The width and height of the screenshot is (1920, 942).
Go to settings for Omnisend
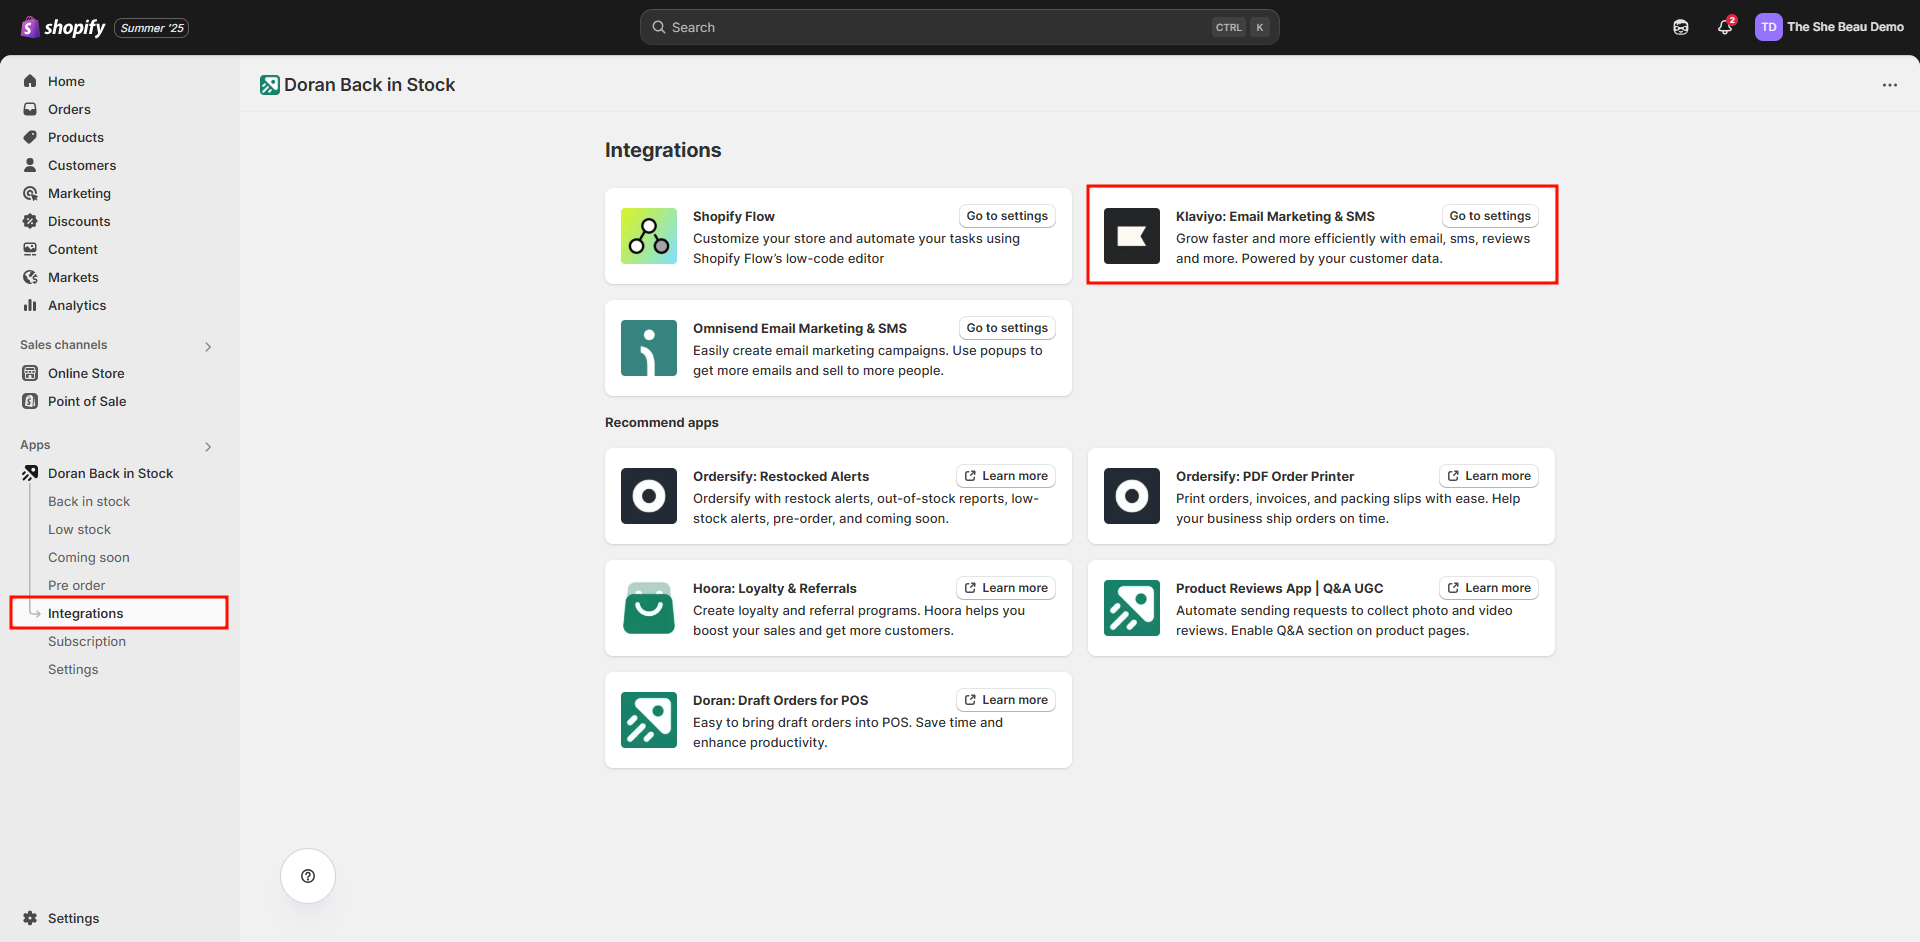click(x=1007, y=328)
